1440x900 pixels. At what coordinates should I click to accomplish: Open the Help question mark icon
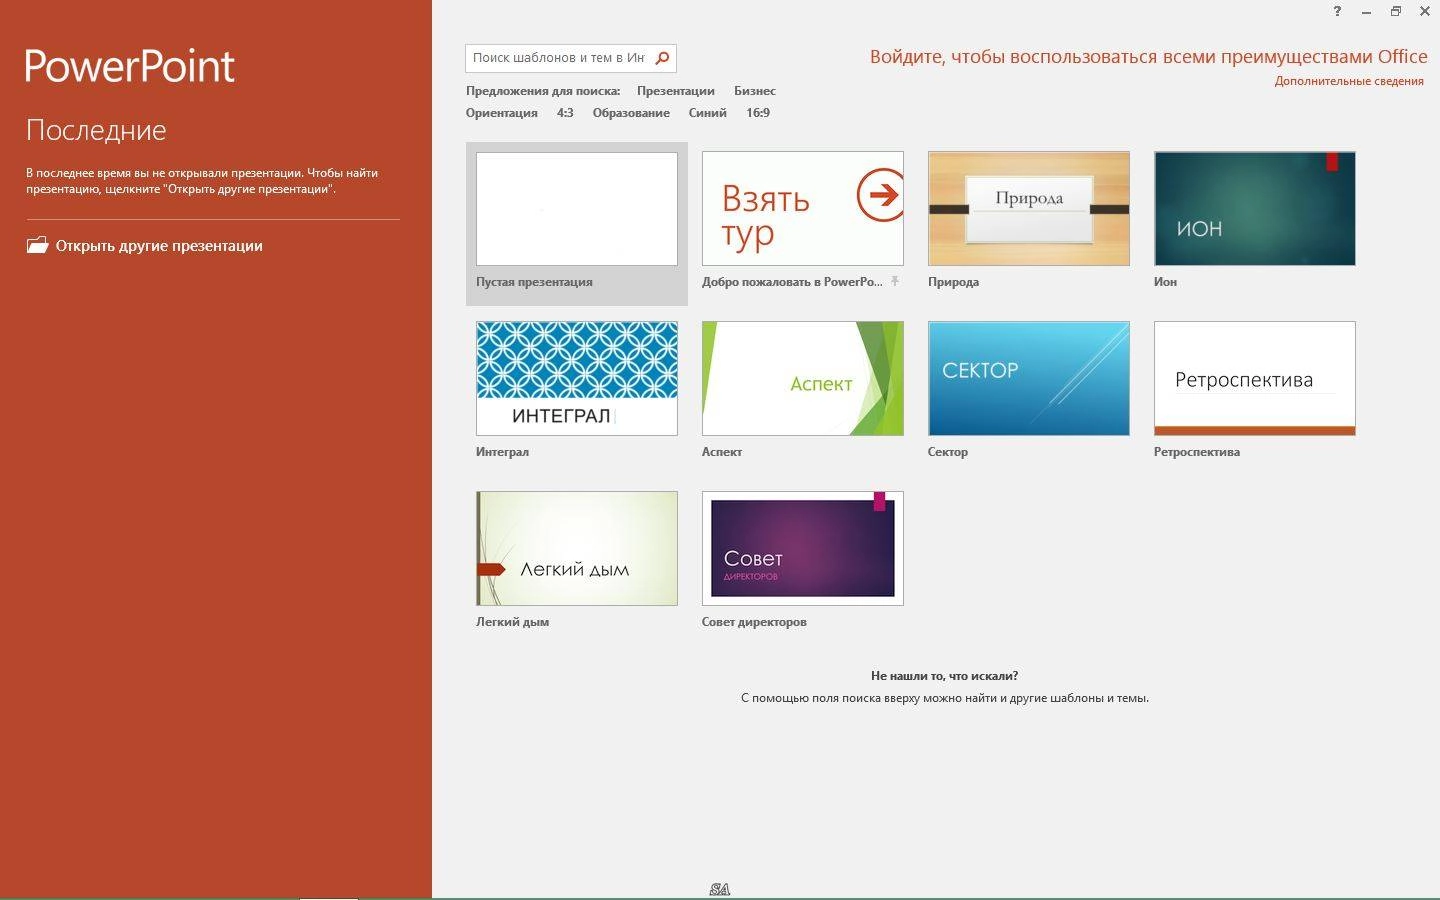(1337, 12)
